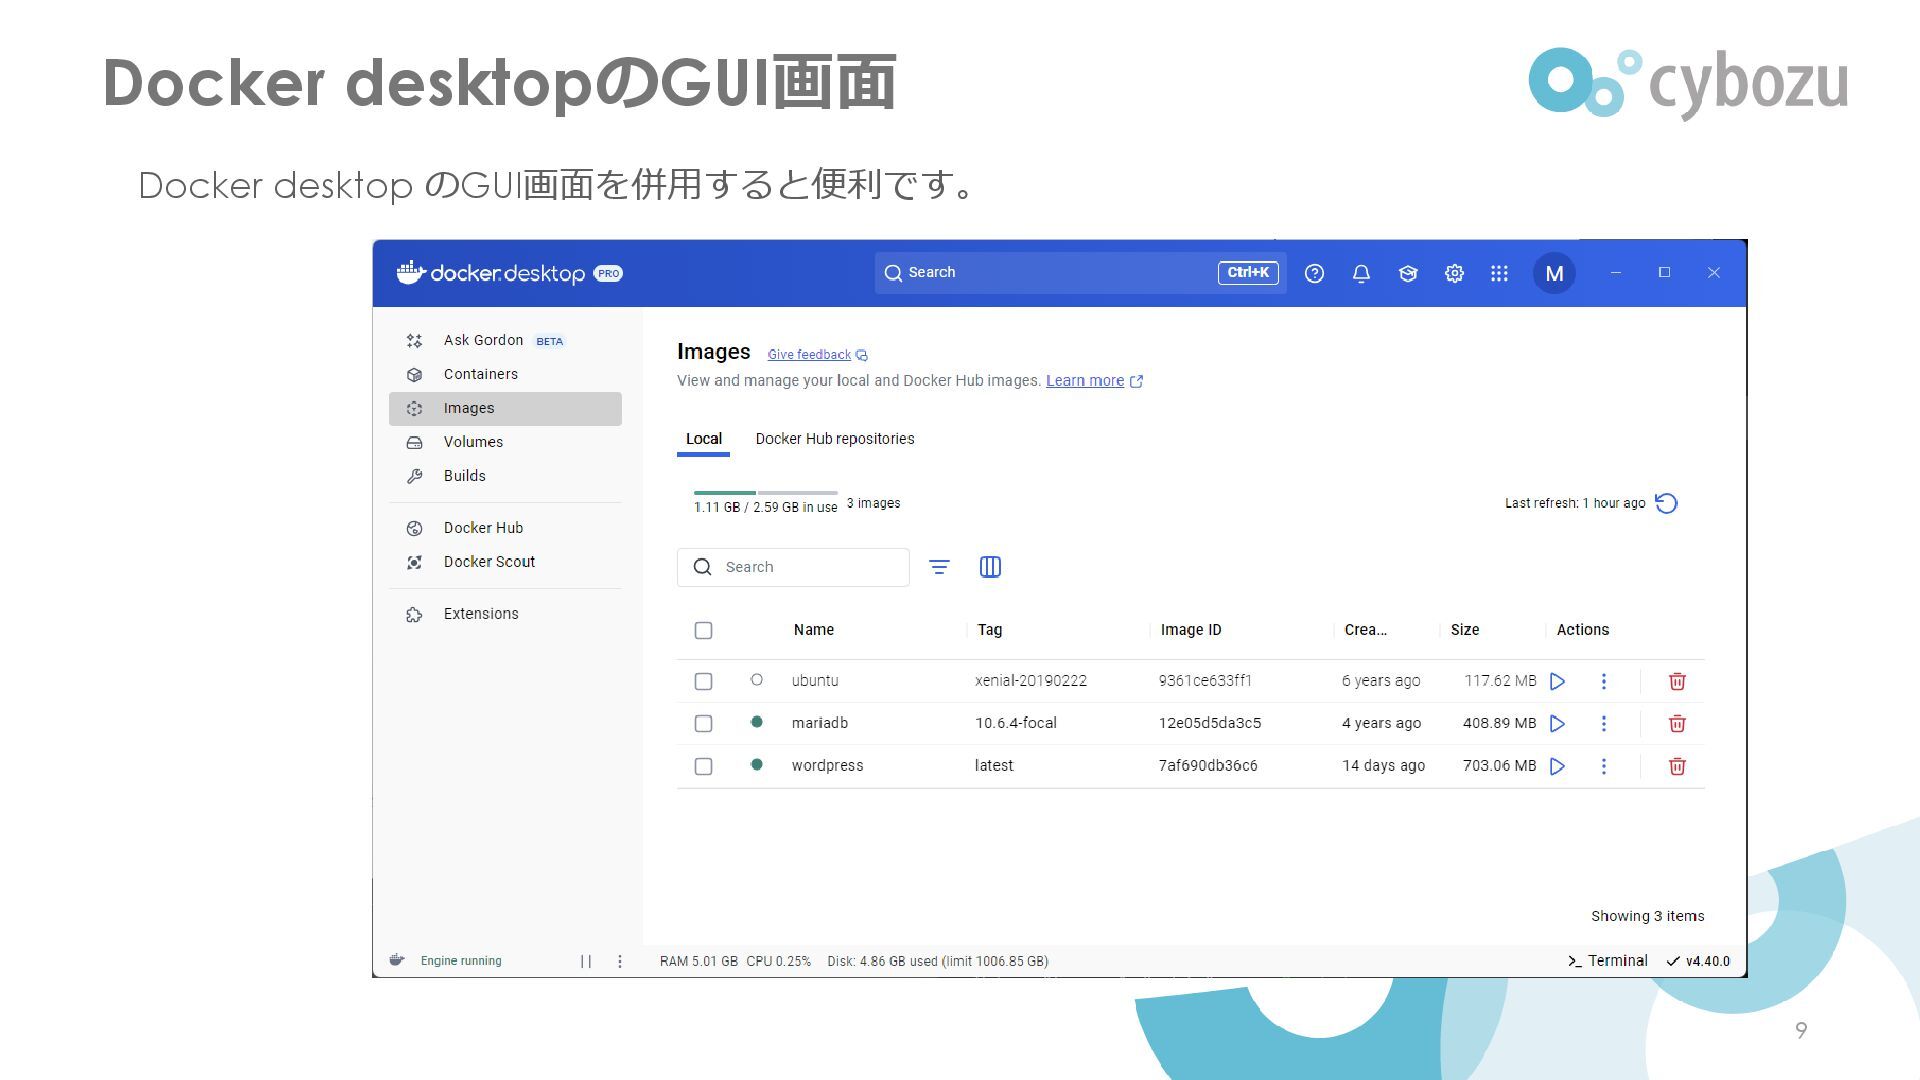Focus the images Search field
This screenshot has width=1920, height=1080.
coord(793,567)
